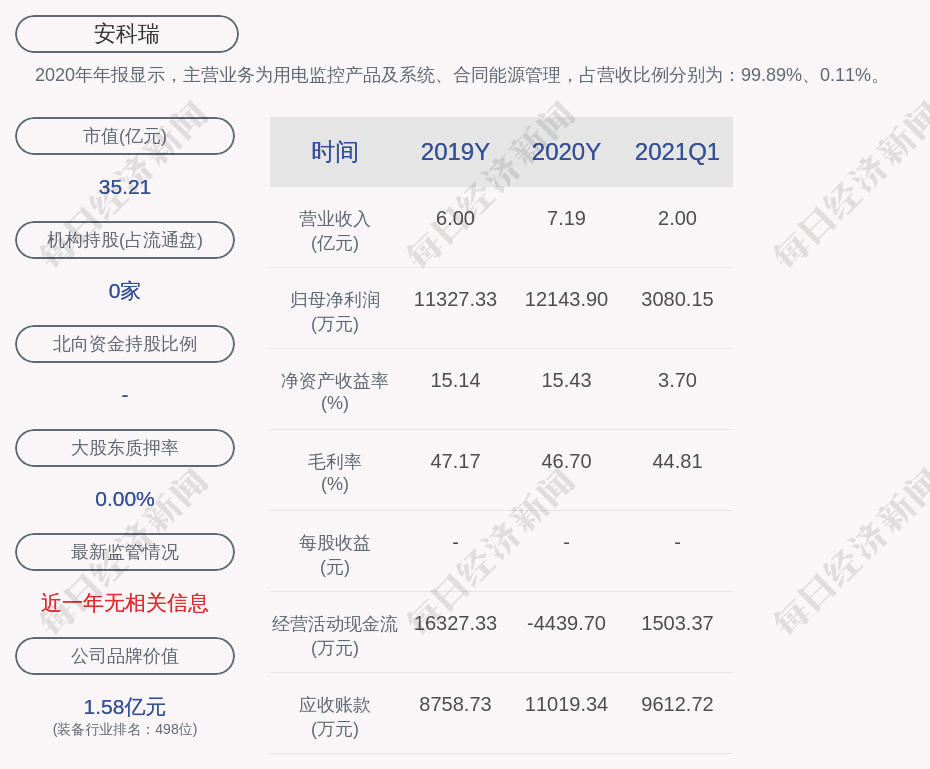The height and width of the screenshot is (769, 930).
Task: Click the 2019Y column header
Action: [x=455, y=152]
